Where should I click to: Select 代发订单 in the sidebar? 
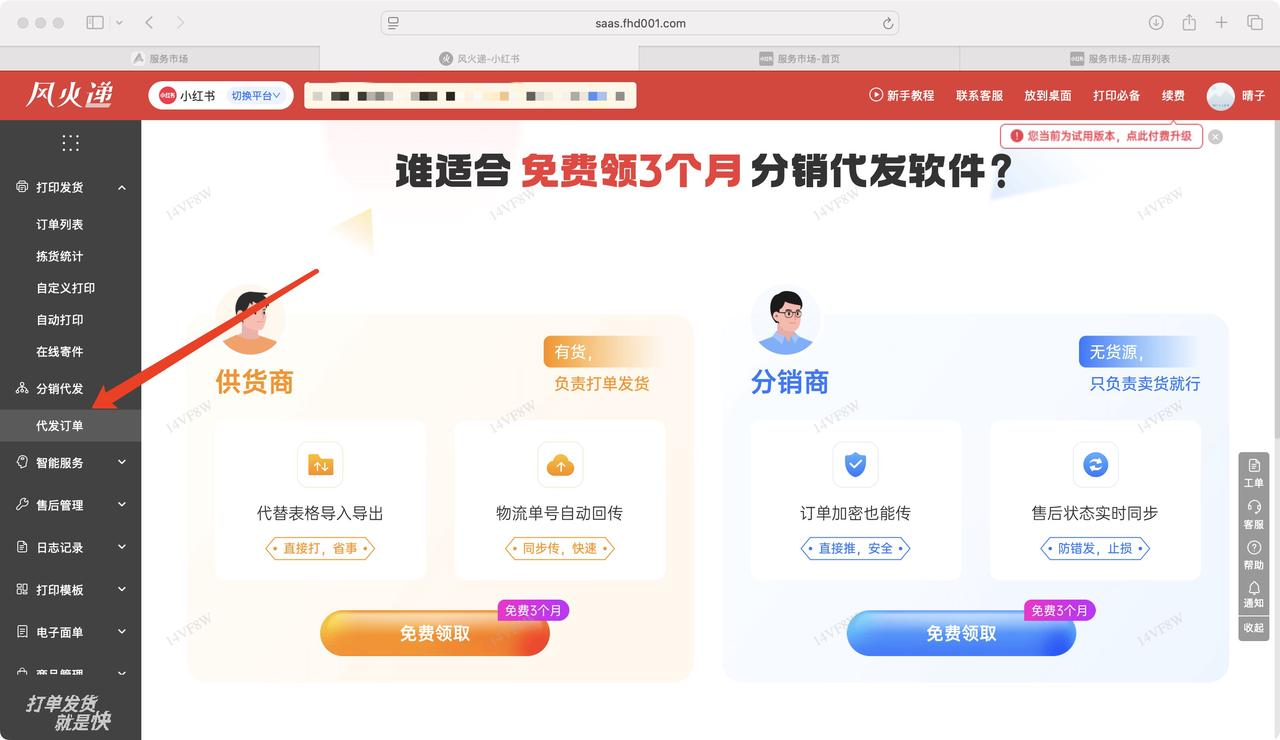[x=60, y=426]
